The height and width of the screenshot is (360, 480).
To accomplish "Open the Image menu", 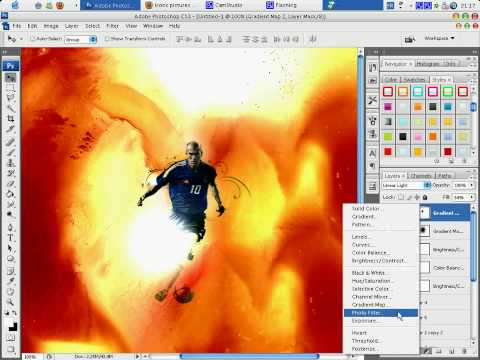I will (x=51, y=26).
